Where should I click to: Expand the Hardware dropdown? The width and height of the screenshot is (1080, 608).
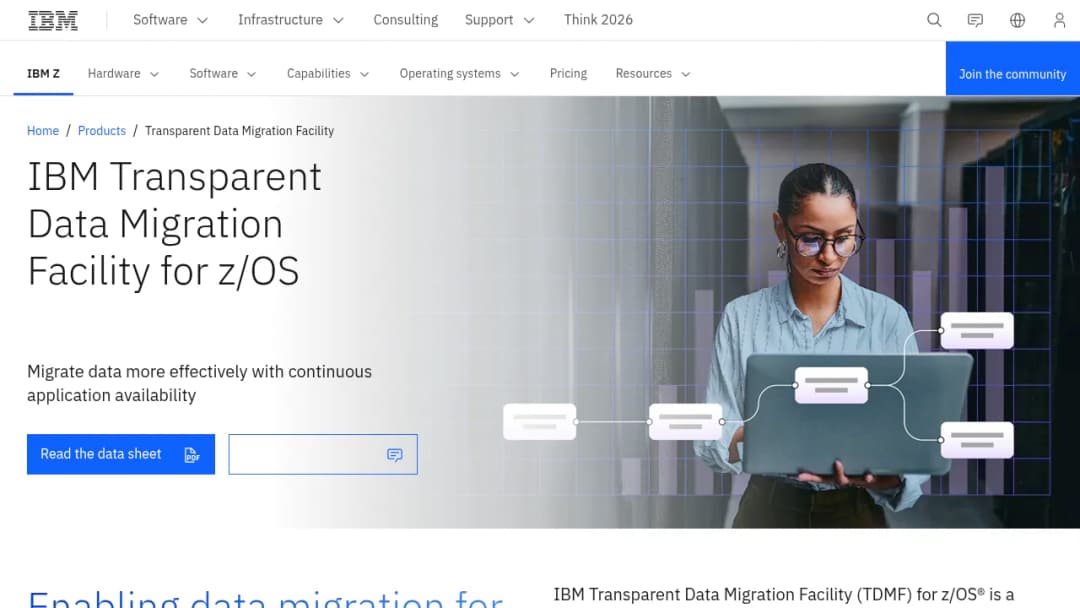tap(123, 74)
